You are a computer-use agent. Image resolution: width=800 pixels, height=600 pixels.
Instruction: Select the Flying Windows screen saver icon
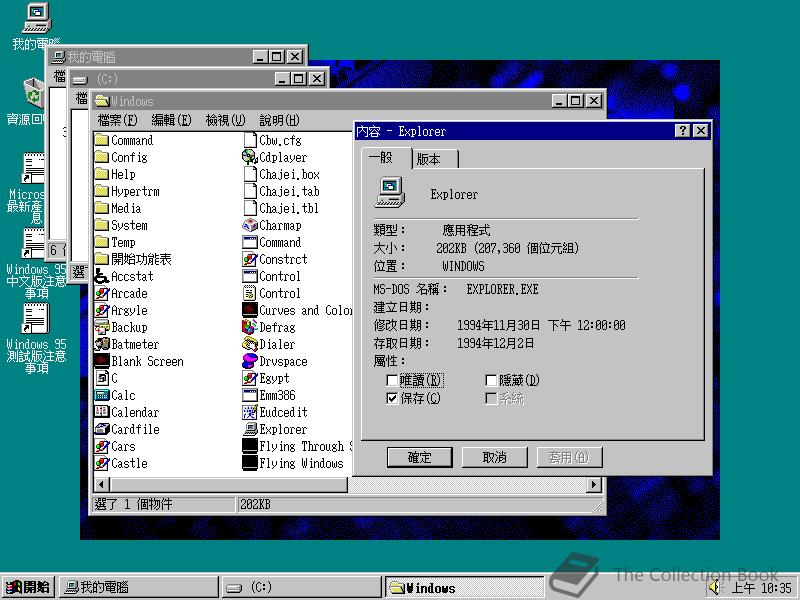(249, 463)
